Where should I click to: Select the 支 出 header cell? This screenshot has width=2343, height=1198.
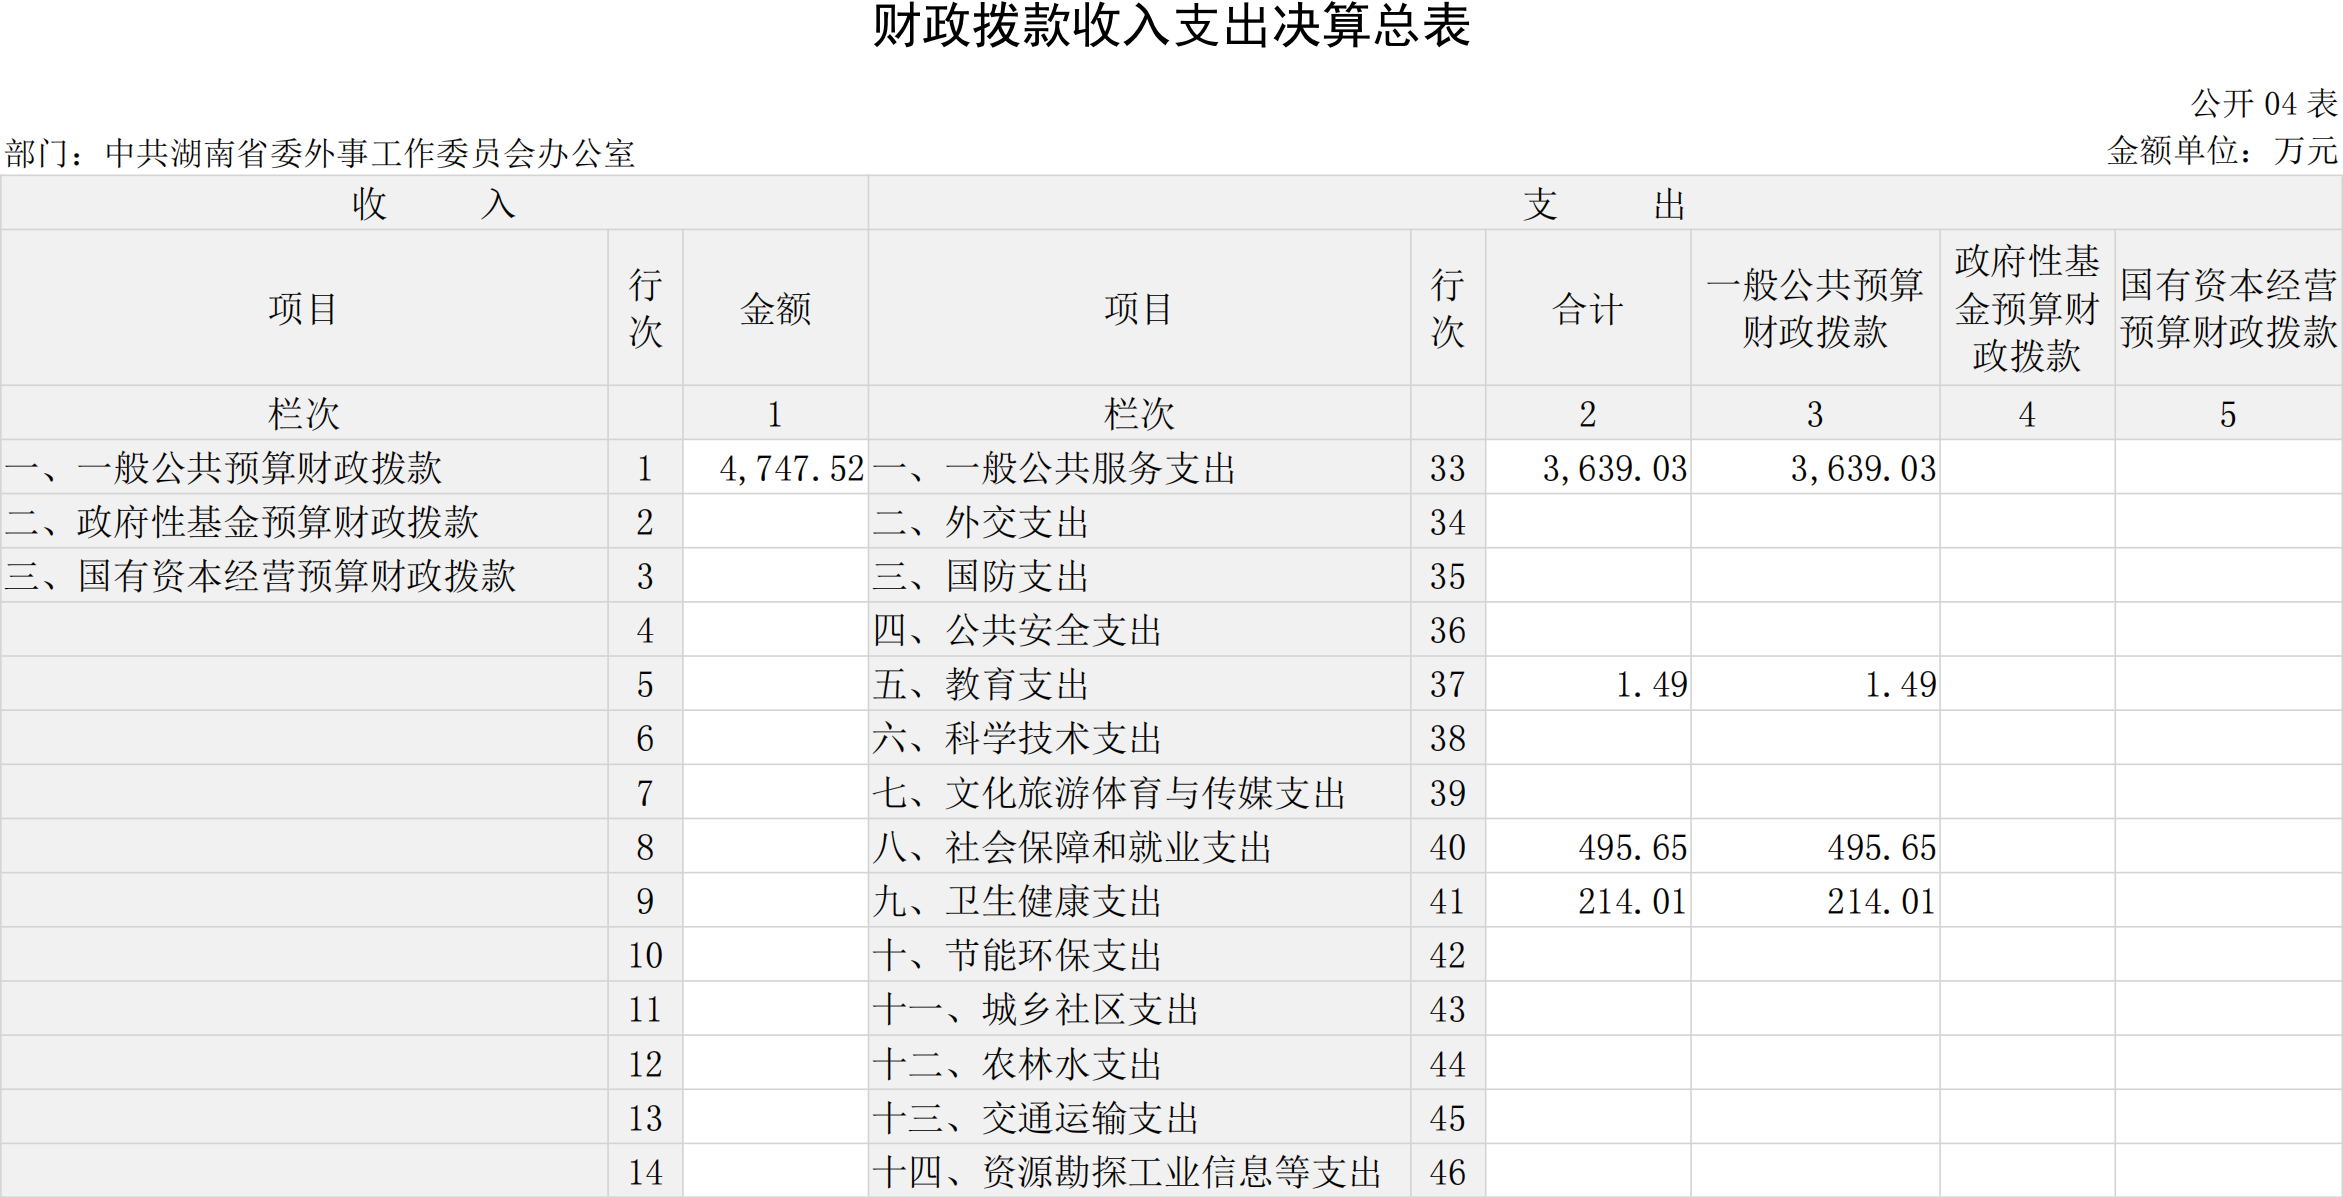tap(1605, 203)
